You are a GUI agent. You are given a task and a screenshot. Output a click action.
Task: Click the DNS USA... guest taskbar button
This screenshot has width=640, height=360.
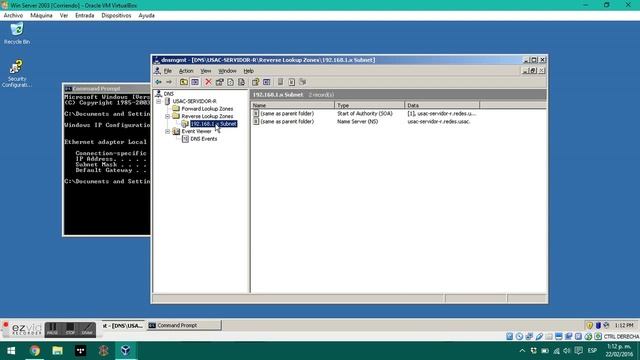pyautogui.click(x=123, y=325)
